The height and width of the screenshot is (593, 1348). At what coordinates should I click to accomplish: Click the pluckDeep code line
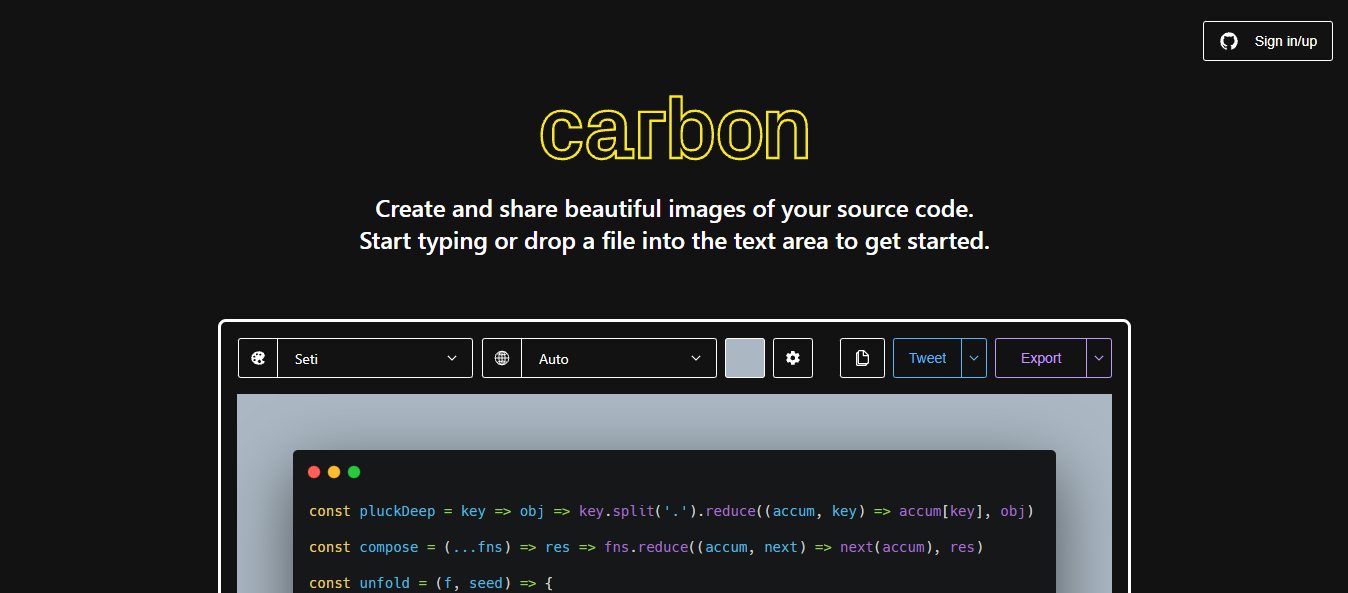[x=670, y=511]
